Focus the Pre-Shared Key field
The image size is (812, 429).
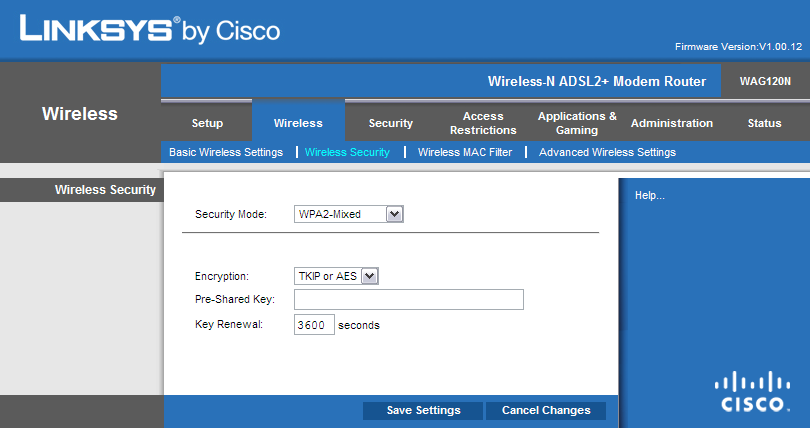409,299
